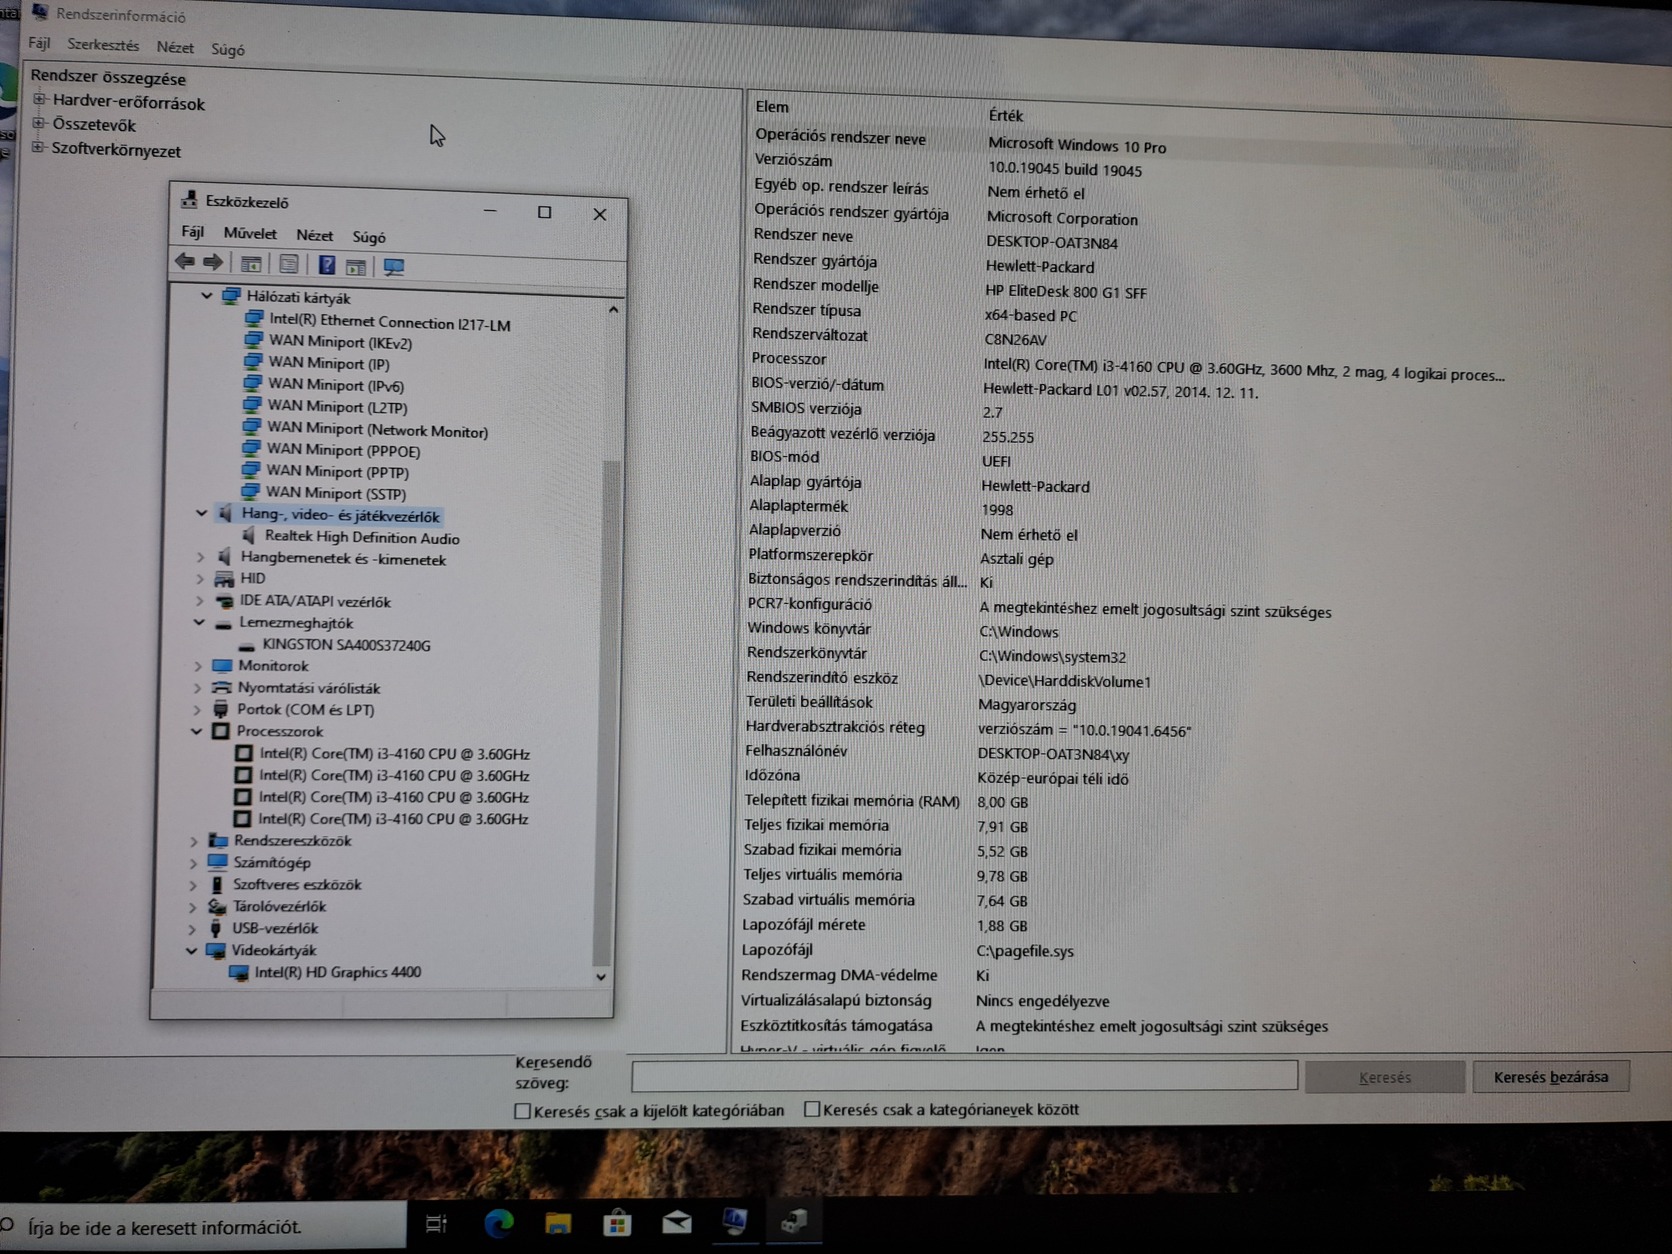Expand the HID device category
The height and width of the screenshot is (1254, 1672).
point(200,579)
